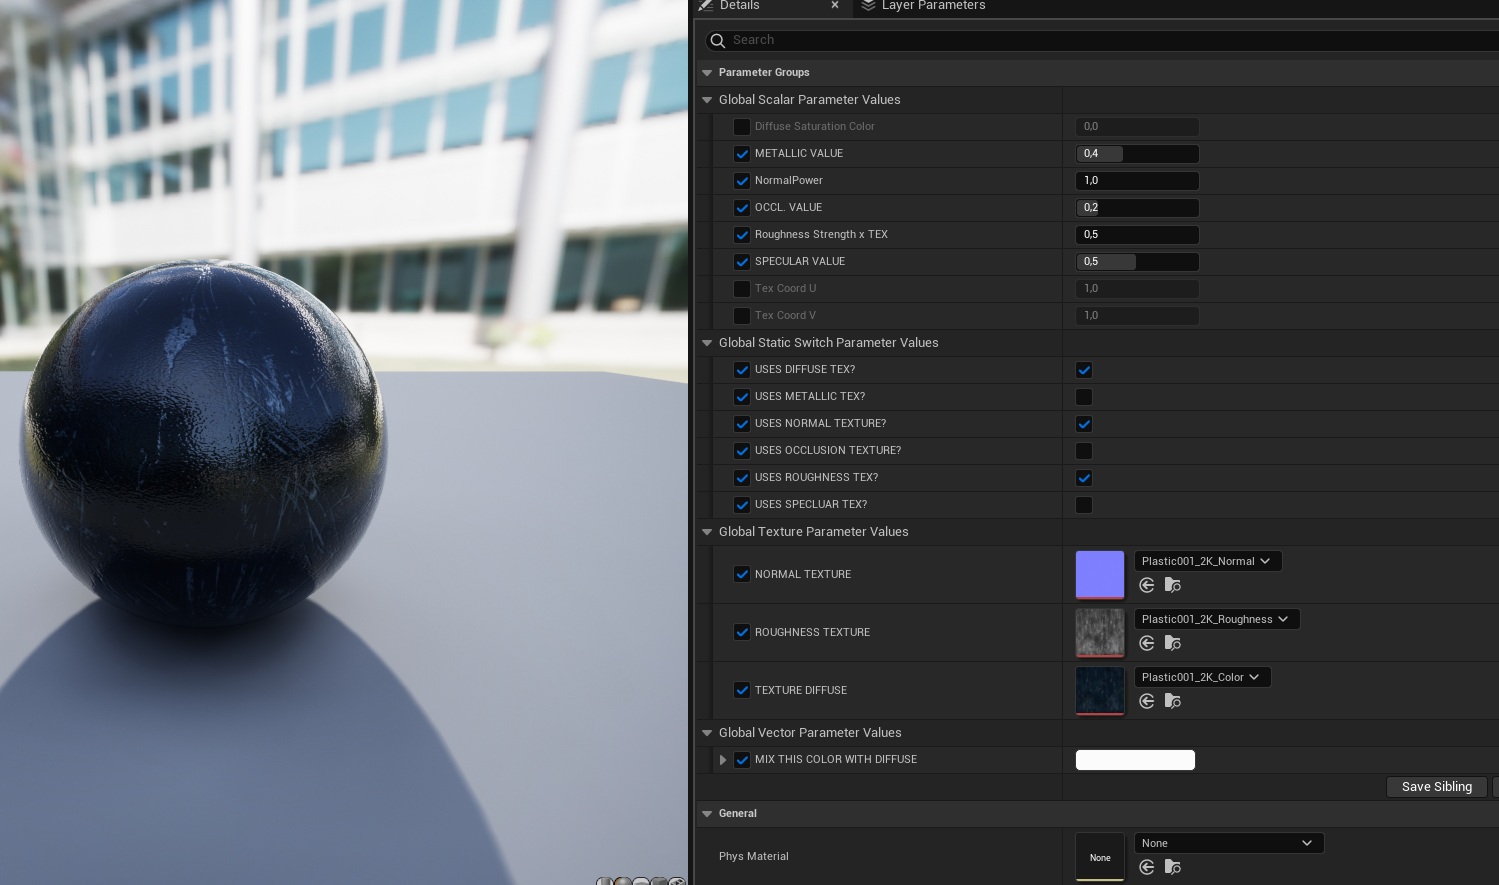This screenshot has width=1499, height=885.
Task: Check USES METALLIC TEX? value
Action: click(1084, 397)
